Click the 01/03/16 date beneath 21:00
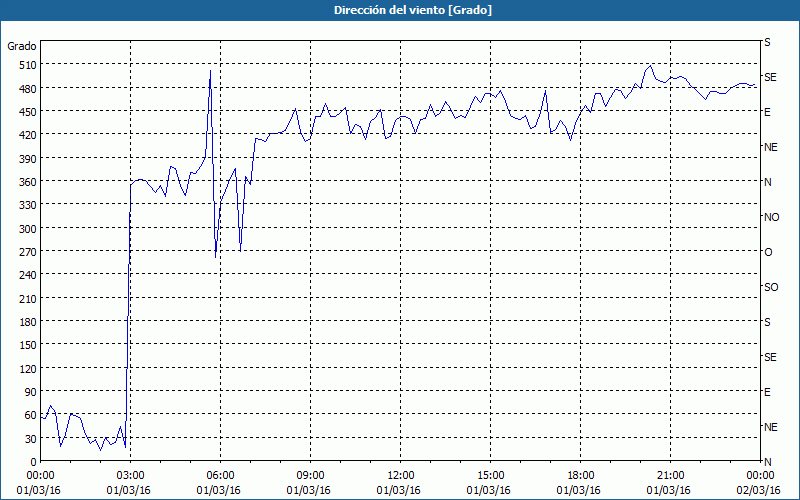The width and height of the screenshot is (800, 500). [x=668, y=491]
